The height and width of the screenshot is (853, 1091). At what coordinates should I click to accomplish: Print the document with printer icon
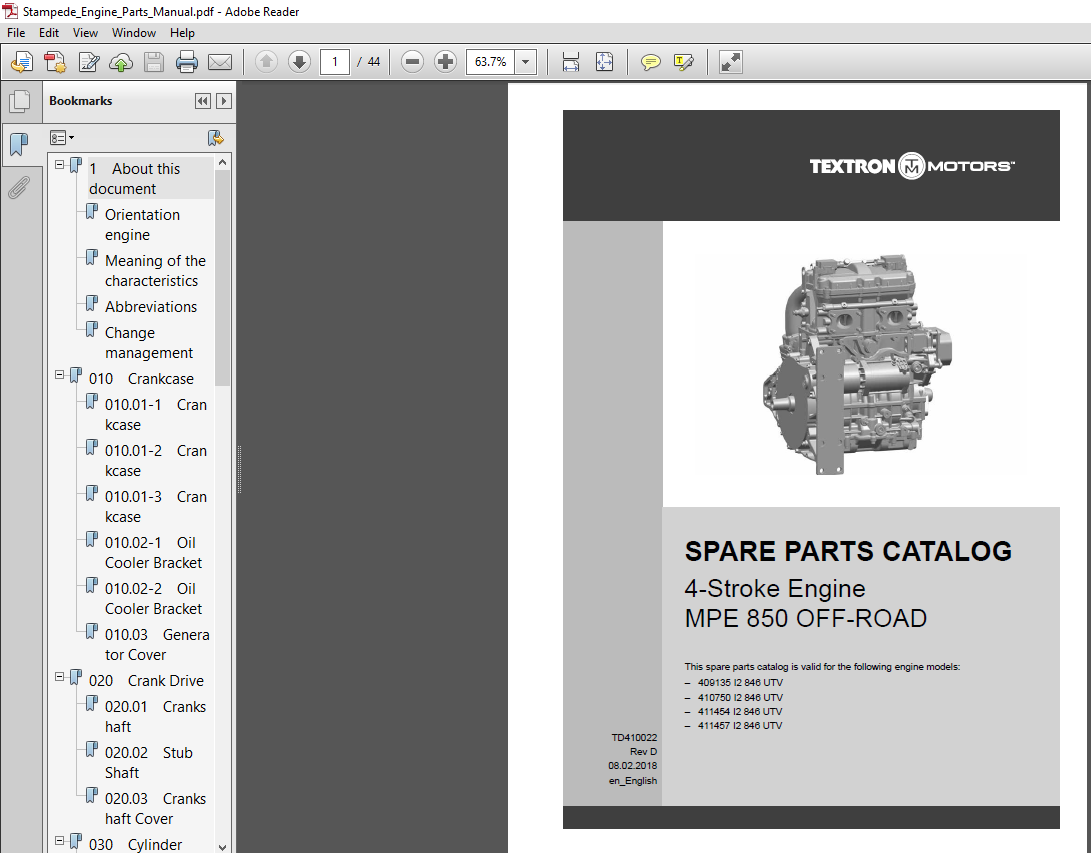186,62
